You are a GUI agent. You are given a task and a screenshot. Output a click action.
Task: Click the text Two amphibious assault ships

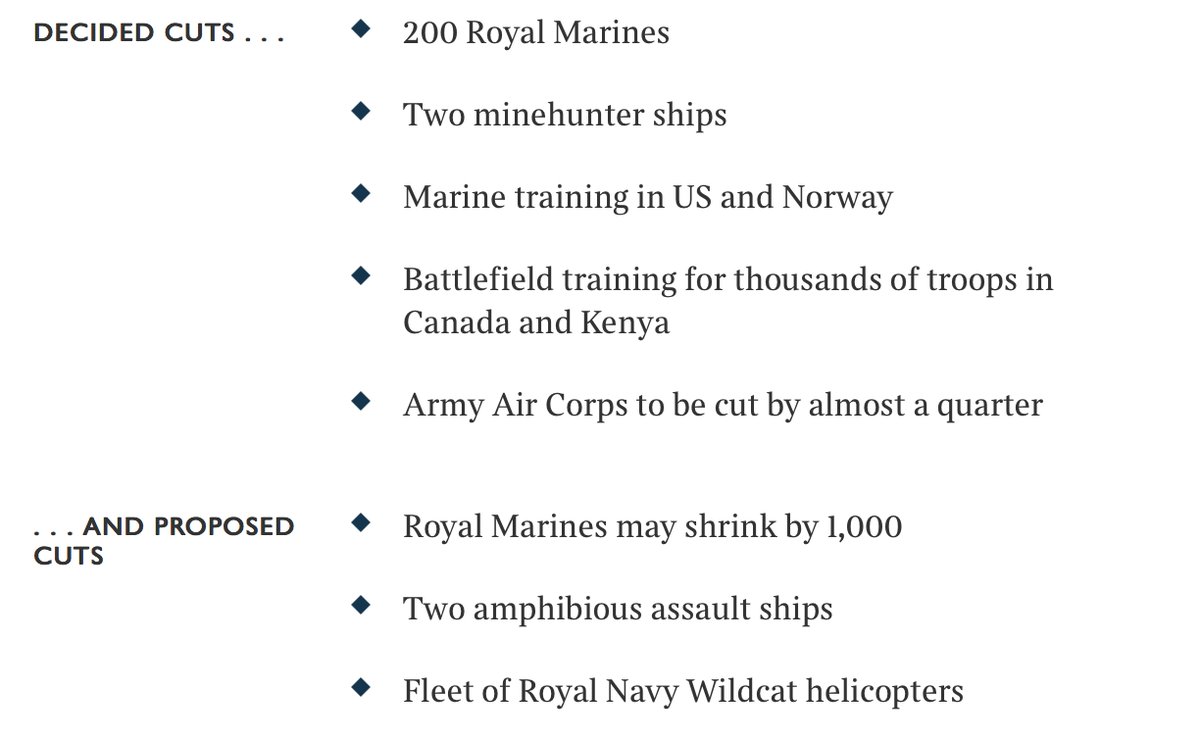click(x=618, y=609)
